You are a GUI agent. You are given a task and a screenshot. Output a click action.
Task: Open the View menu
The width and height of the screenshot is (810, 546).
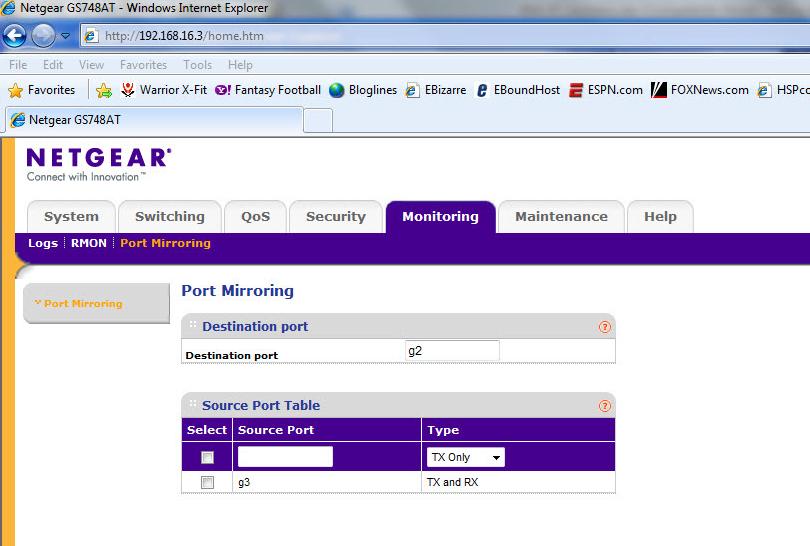tap(91, 65)
